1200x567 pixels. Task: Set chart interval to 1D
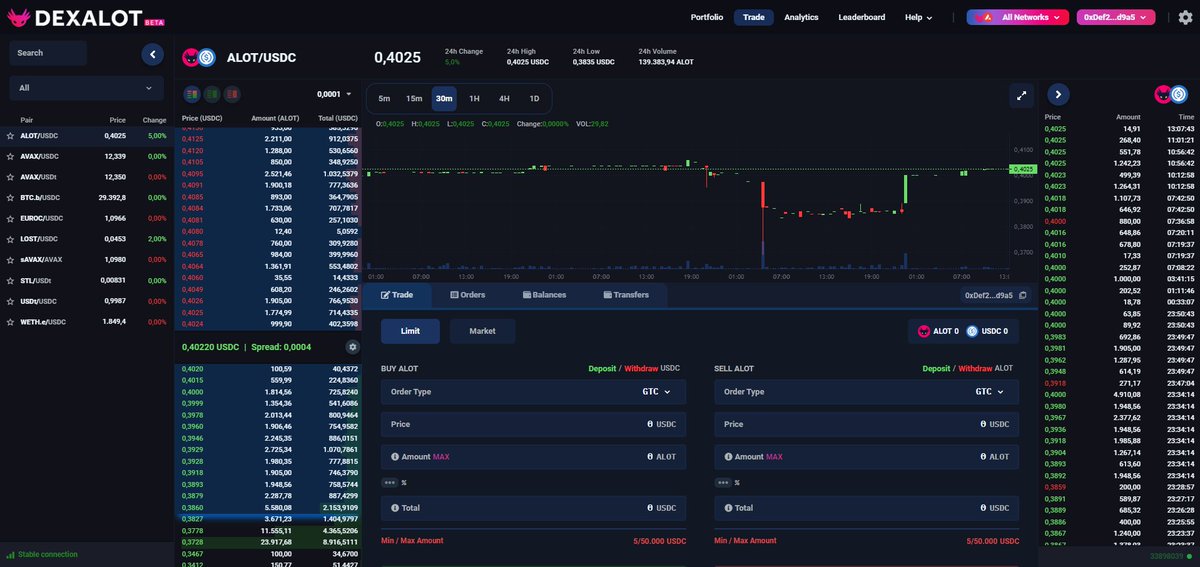(x=534, y=98)
